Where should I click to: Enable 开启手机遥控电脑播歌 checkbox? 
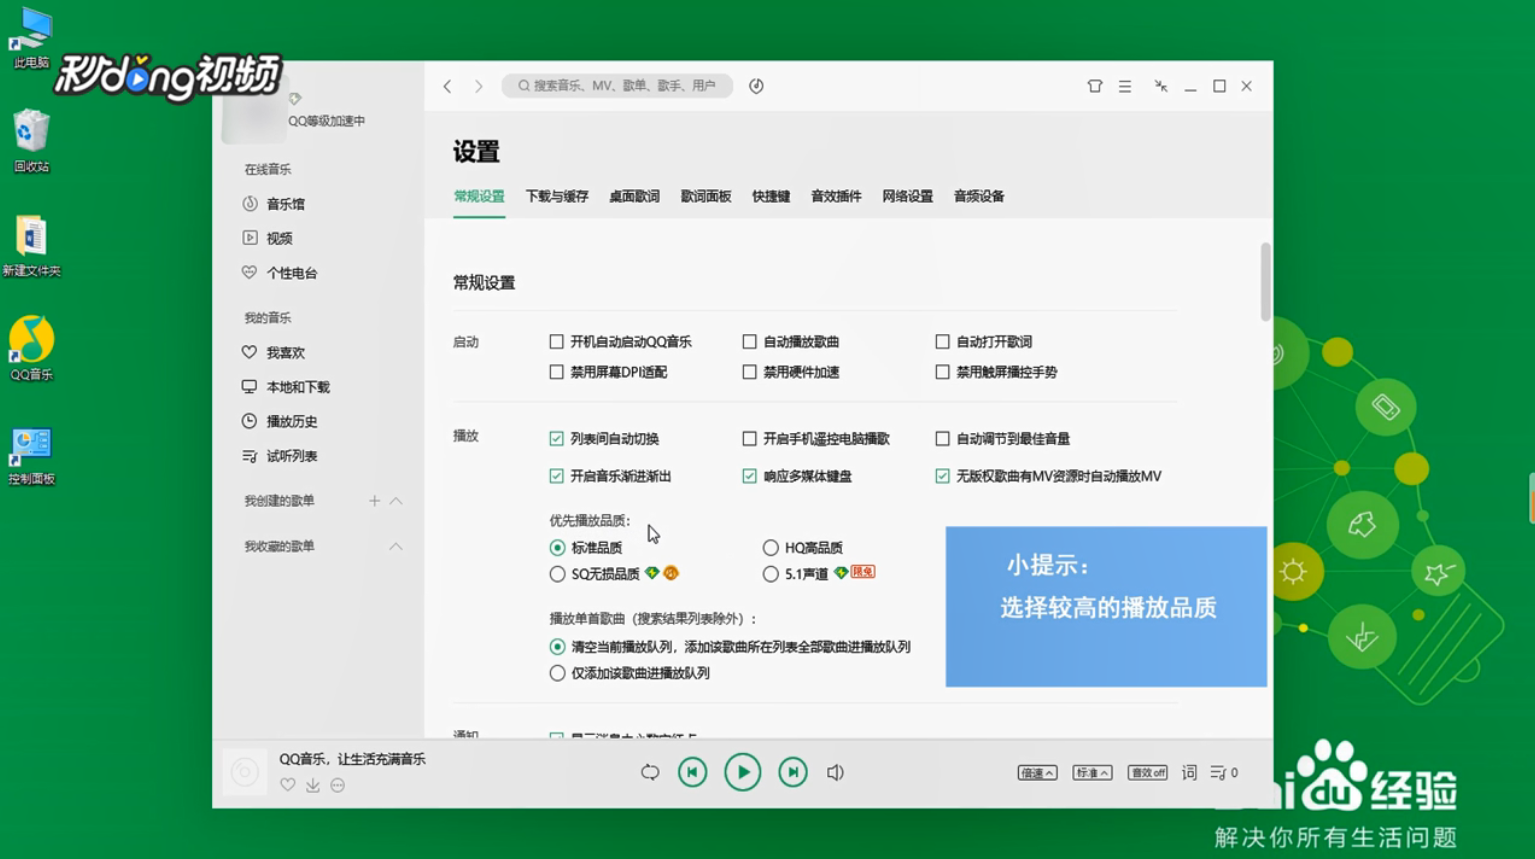pyautogui.click(x=749, y=439)
